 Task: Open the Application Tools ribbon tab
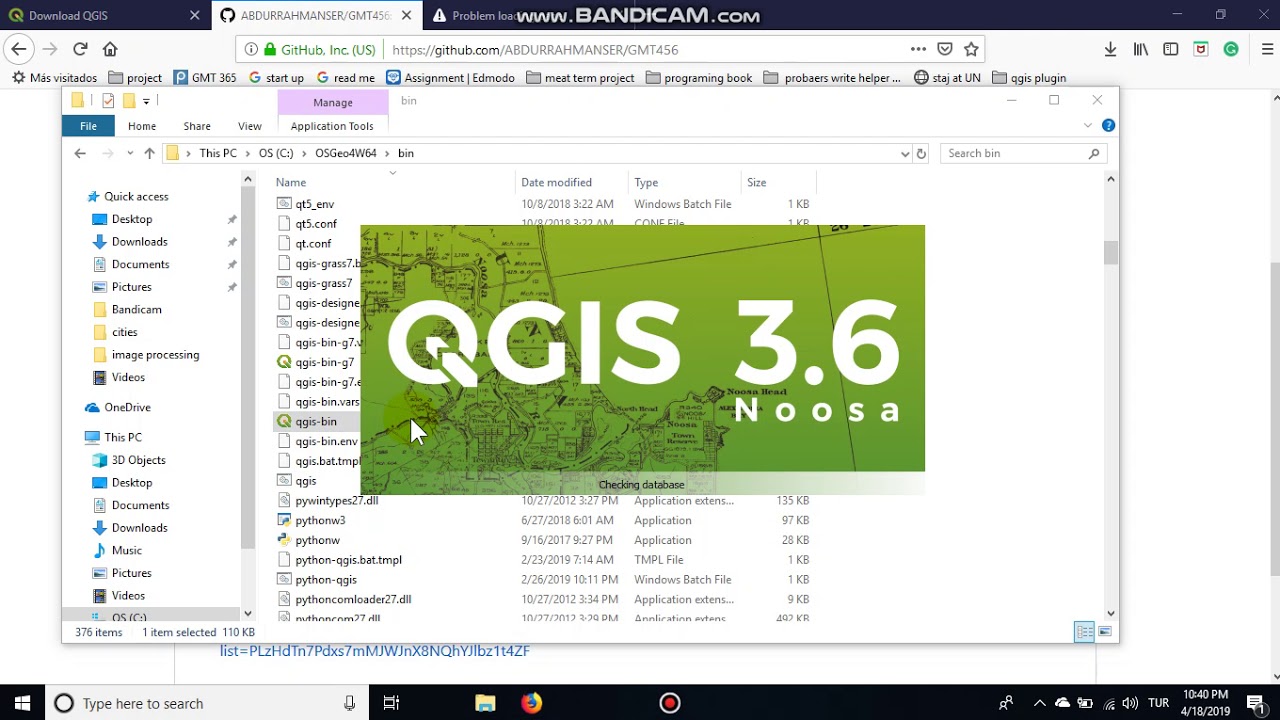click(332, 126)
